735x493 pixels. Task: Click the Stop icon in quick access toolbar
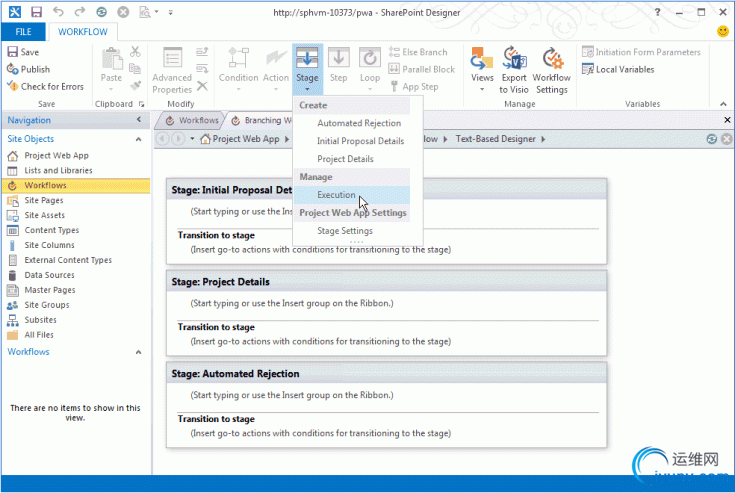point(123,12)
